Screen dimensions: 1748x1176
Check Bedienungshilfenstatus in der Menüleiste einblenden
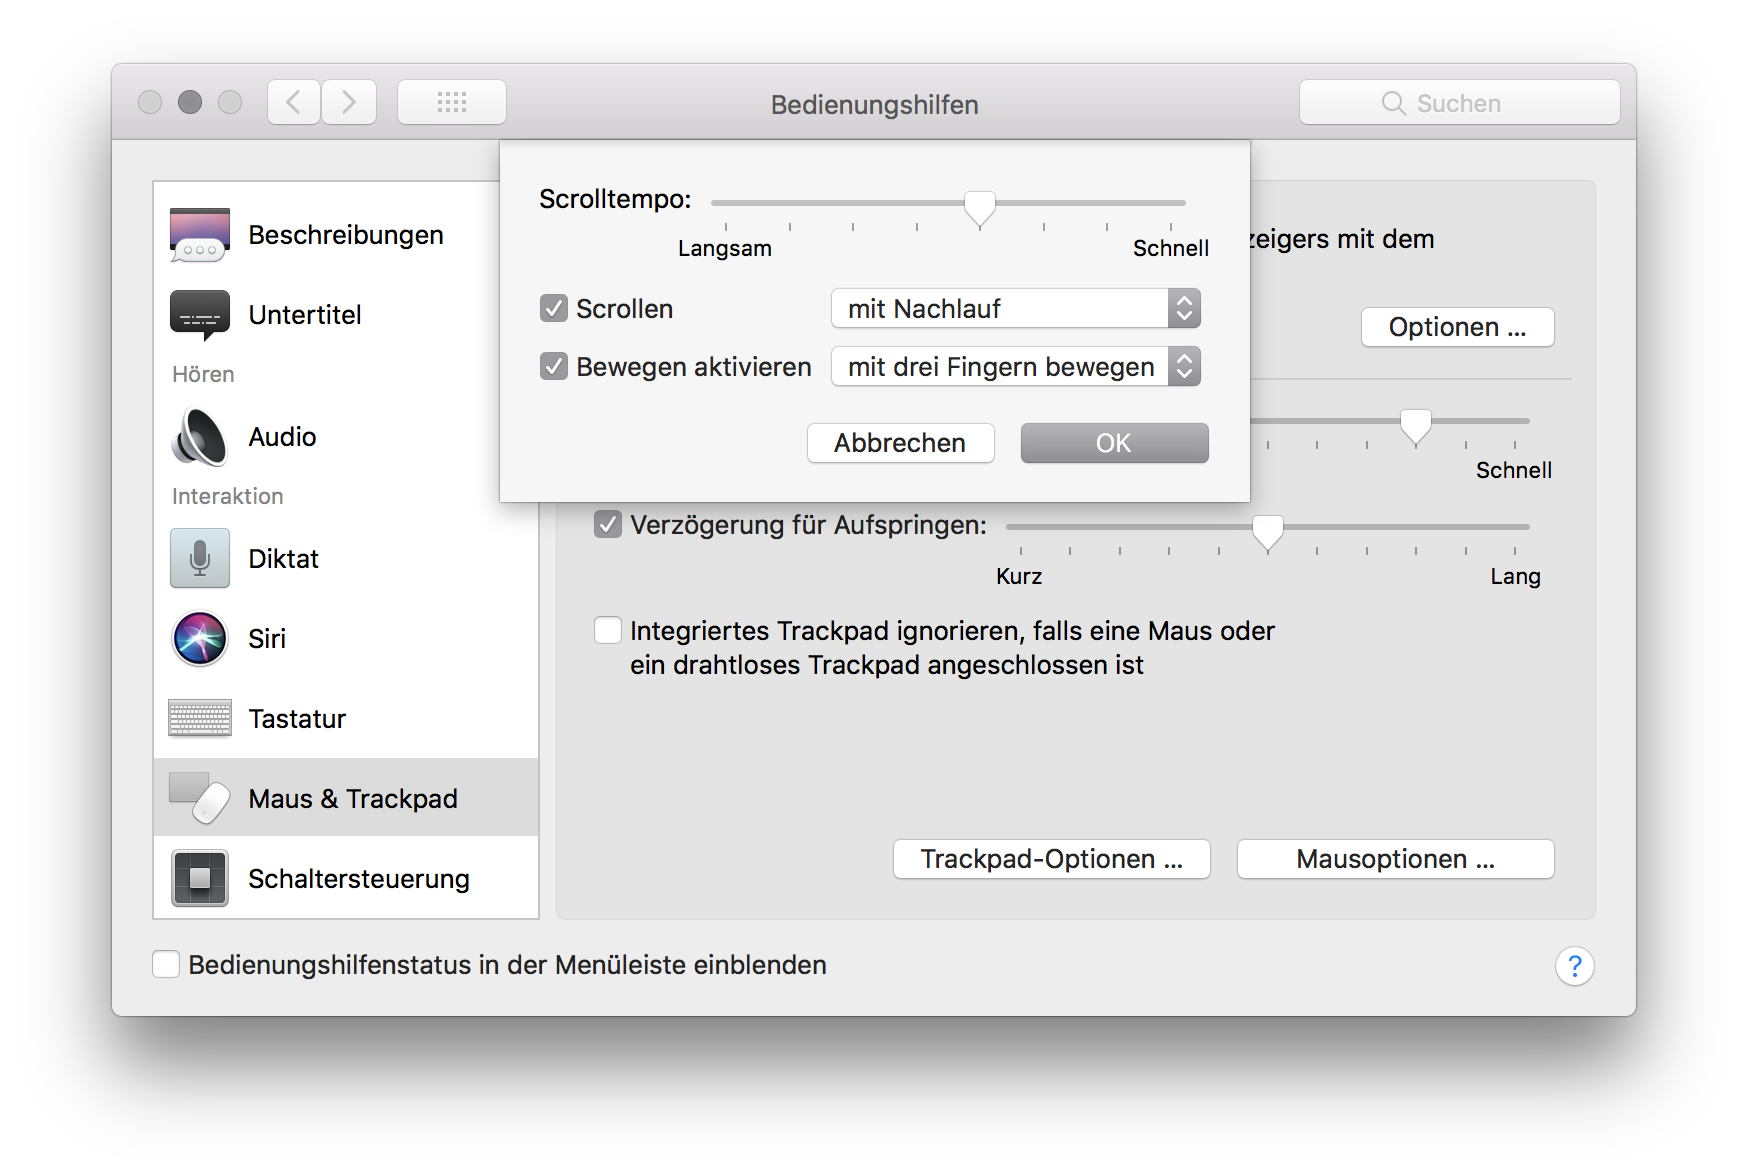click(166, 964)
